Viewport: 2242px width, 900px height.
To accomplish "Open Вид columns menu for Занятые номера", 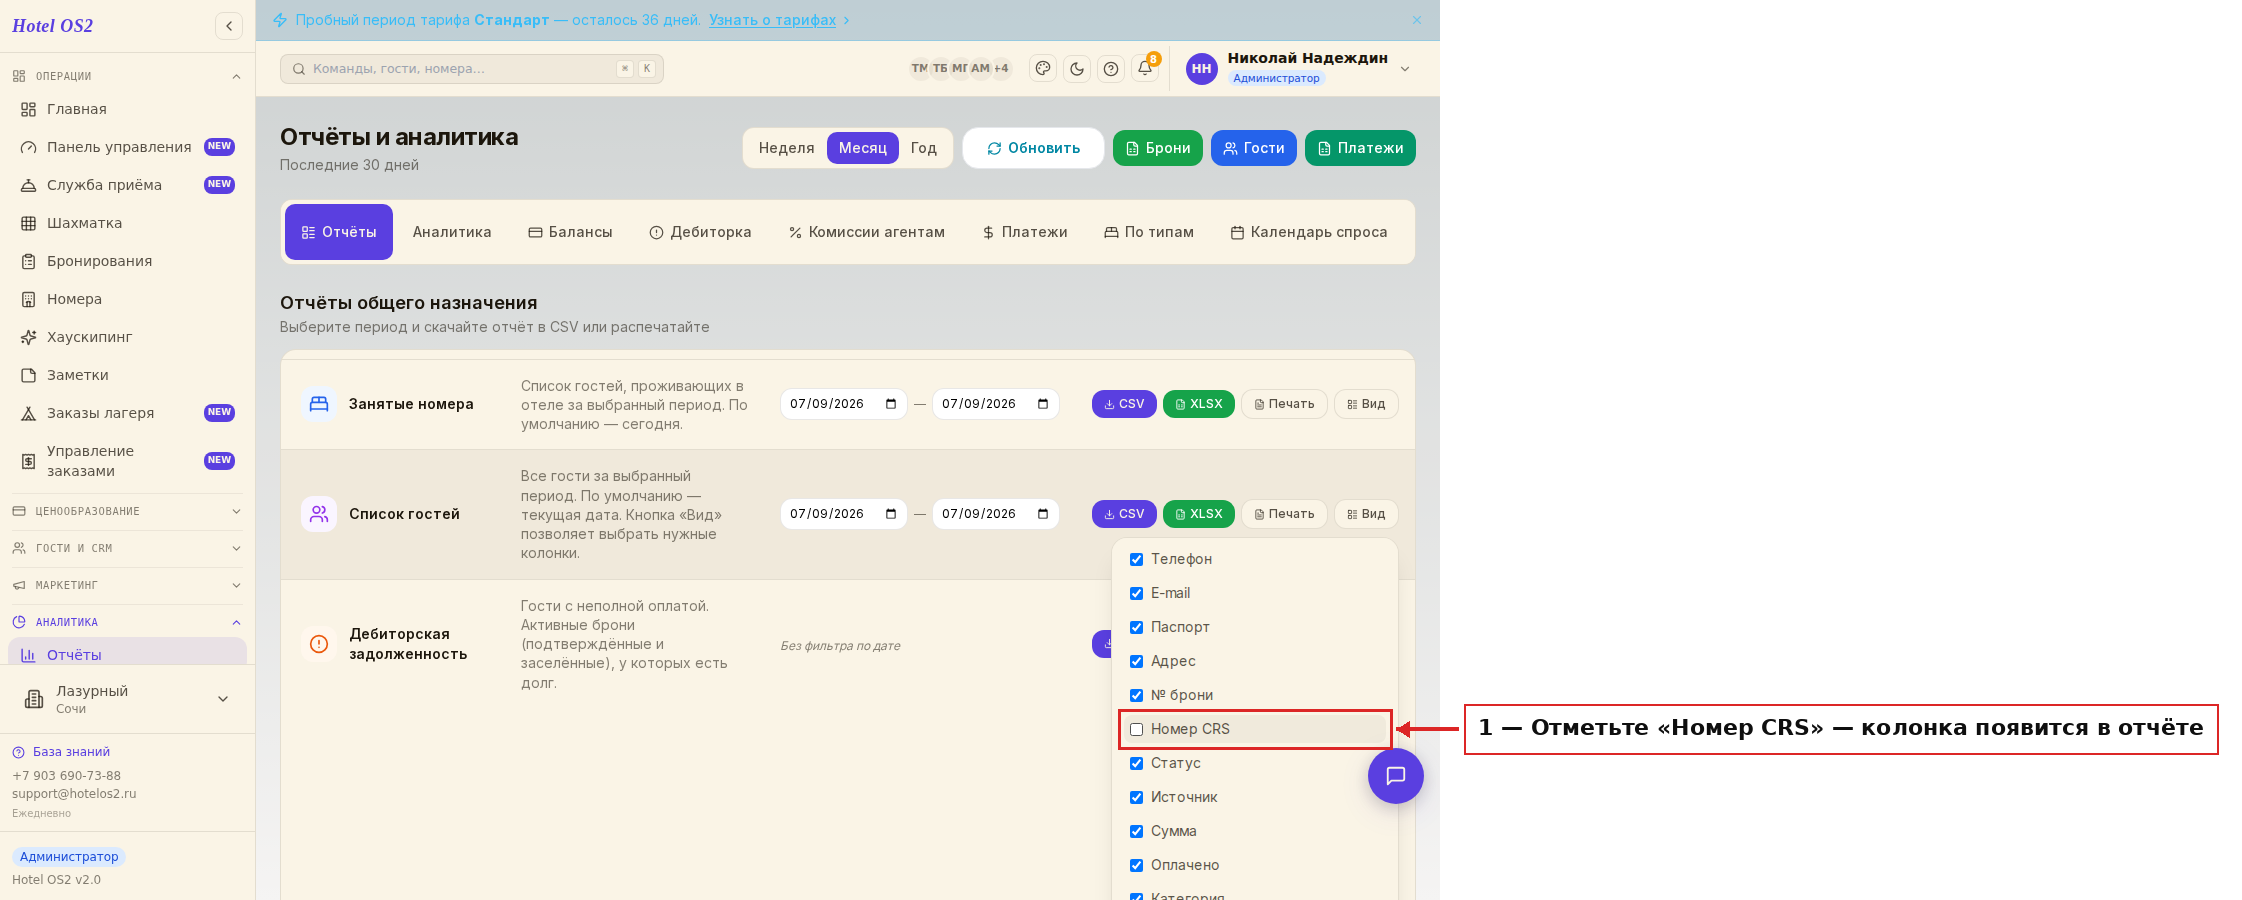I will point(1366,404).
